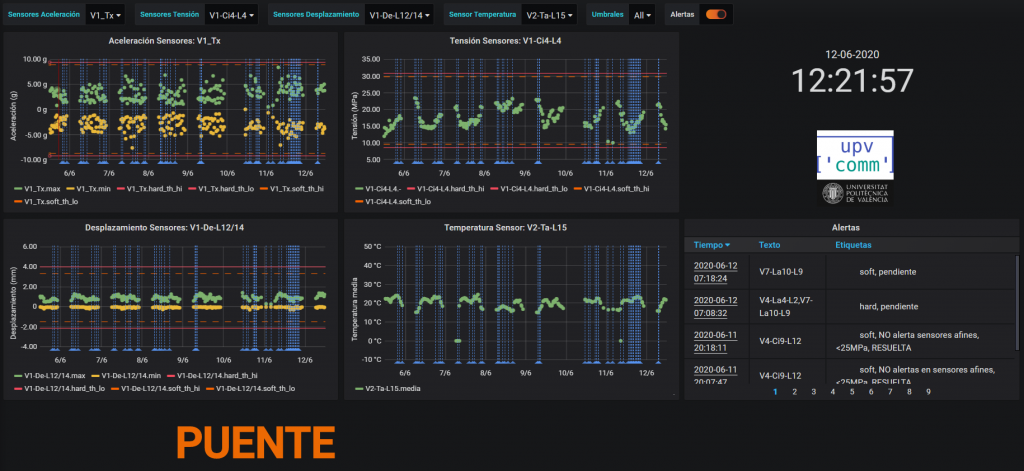This screenshot has height=471, width=1024.
Task: Click the green color line of V2-Ta-L15.media
Action: click(360, 389)
